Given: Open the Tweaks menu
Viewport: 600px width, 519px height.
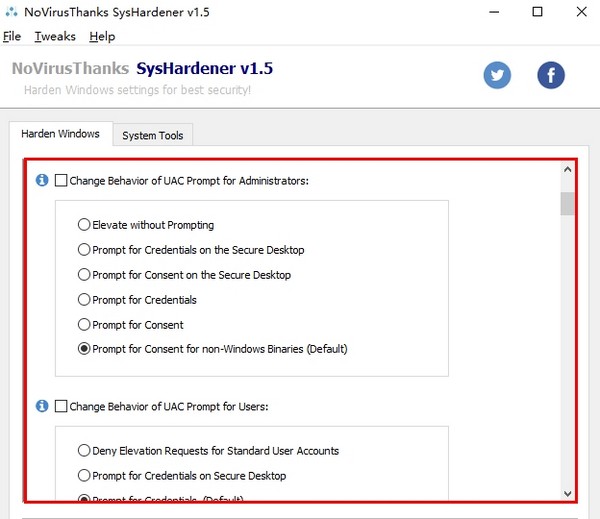Looking at the screenshot, I should (55, 36).
